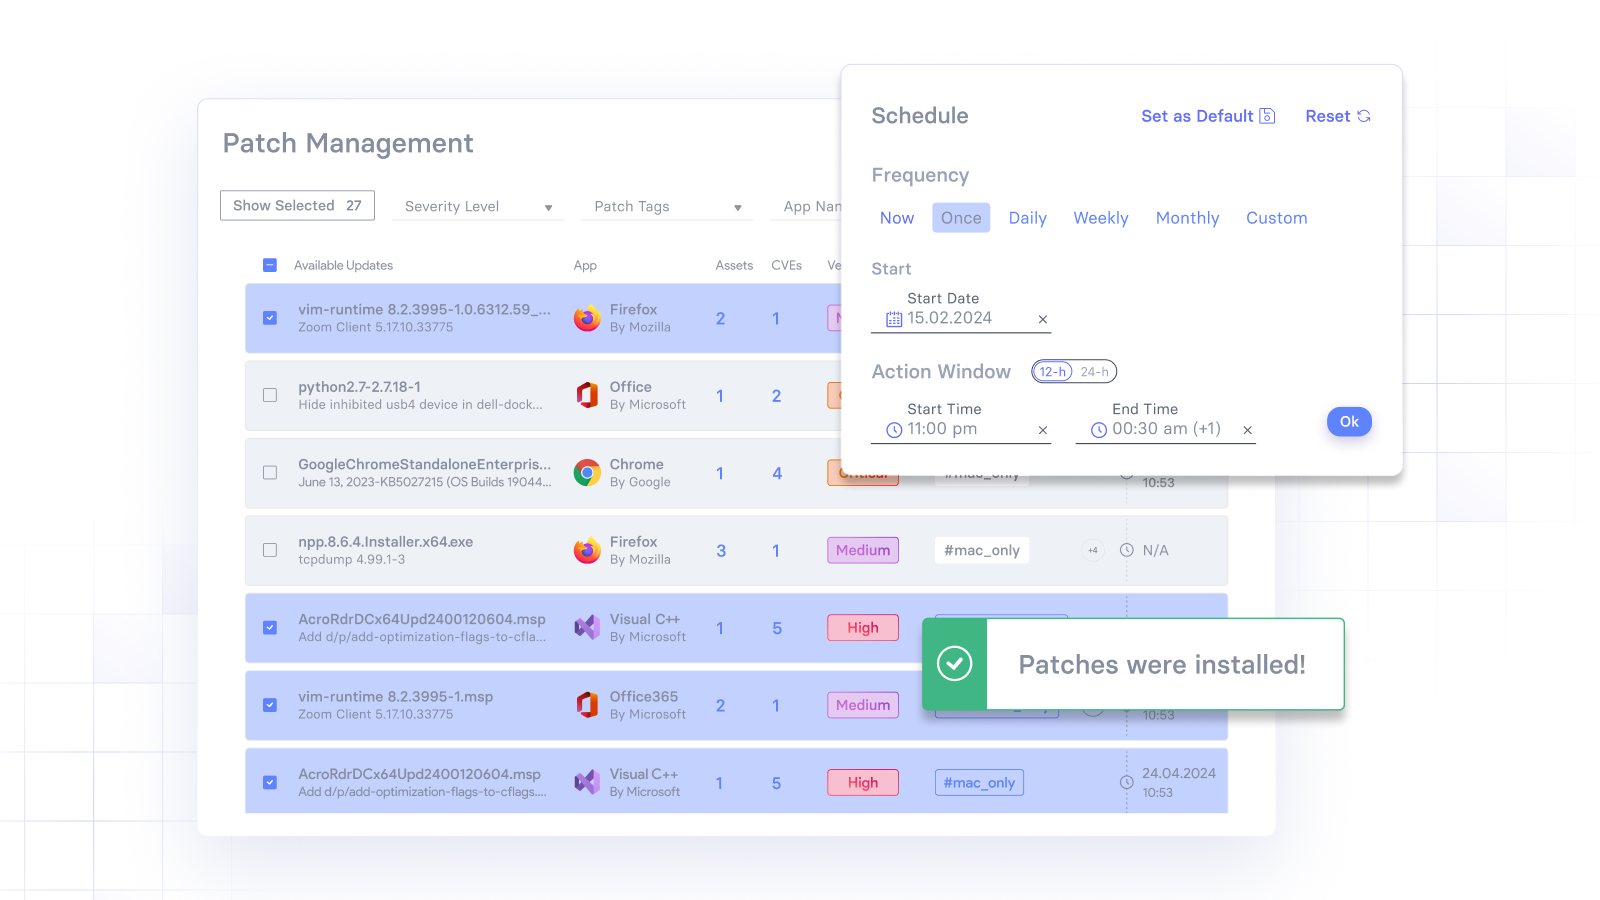Click the calendar icon beside Start Date

coord(894,318)
